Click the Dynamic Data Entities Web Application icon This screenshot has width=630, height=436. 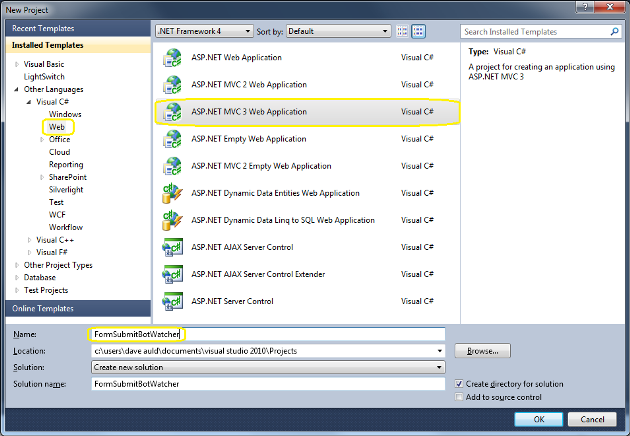172,193
